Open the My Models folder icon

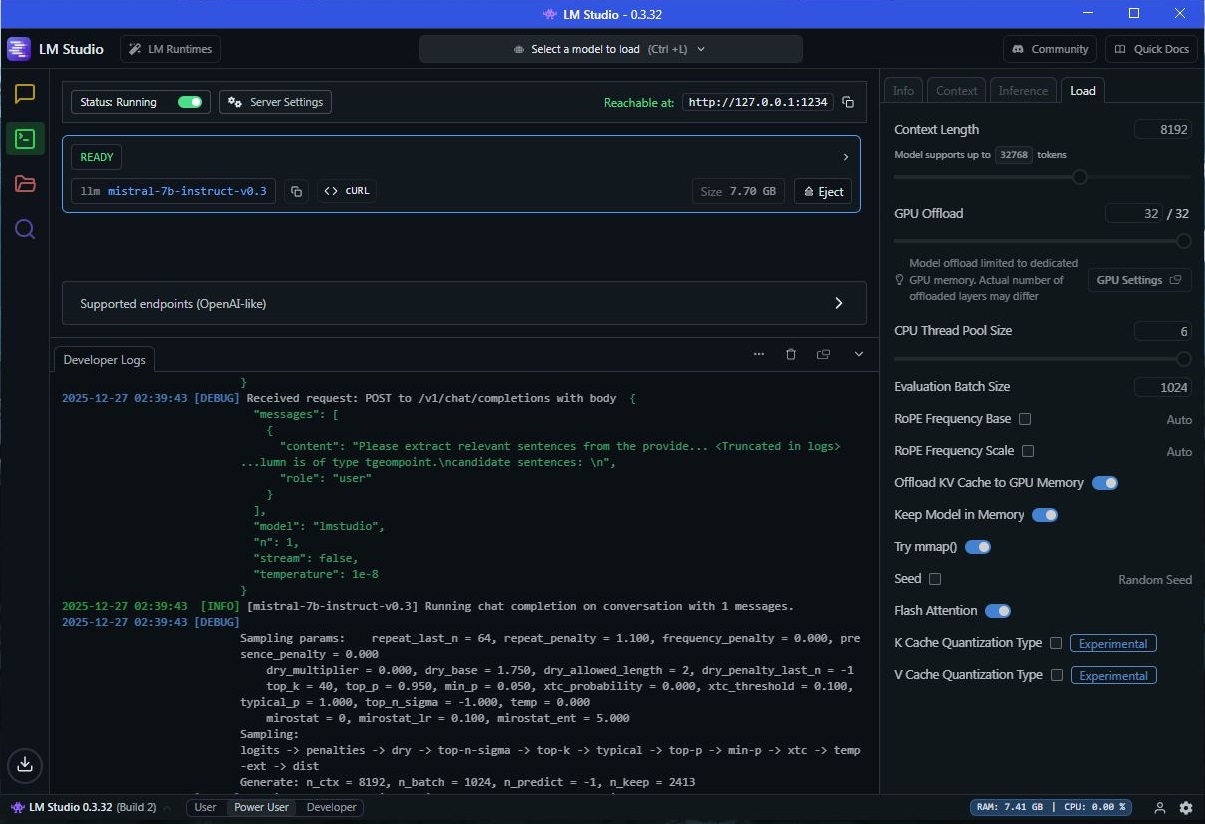click(25, 184)
